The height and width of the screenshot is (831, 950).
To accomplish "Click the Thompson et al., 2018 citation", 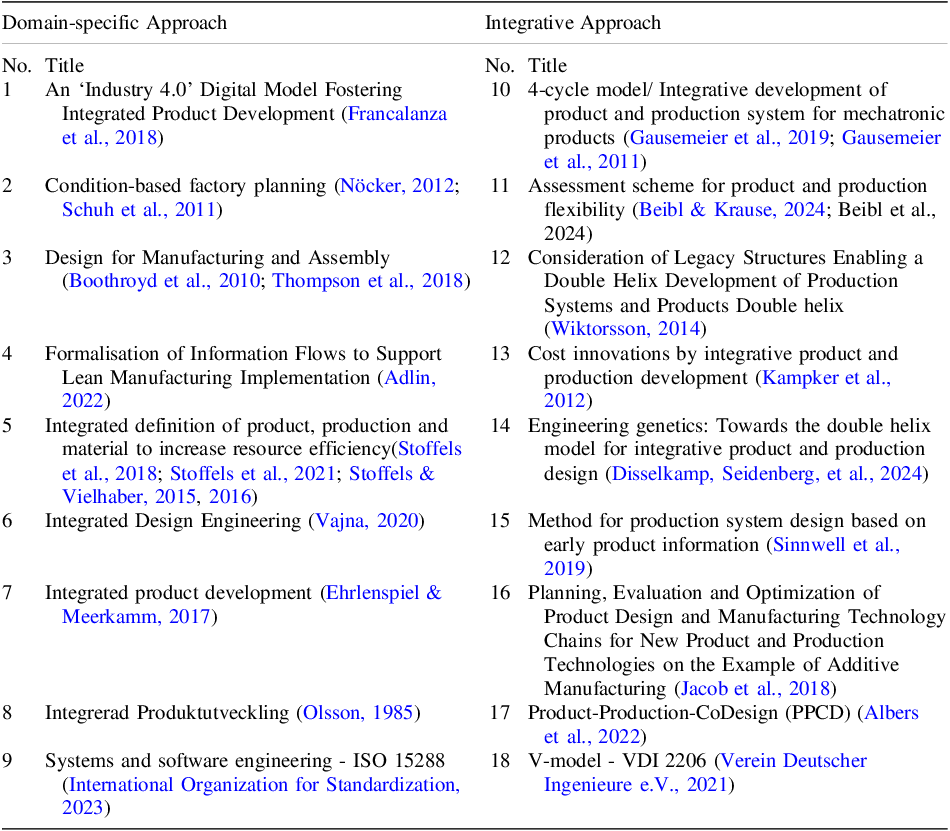I will pyautogui.click(x=368, y=281).
